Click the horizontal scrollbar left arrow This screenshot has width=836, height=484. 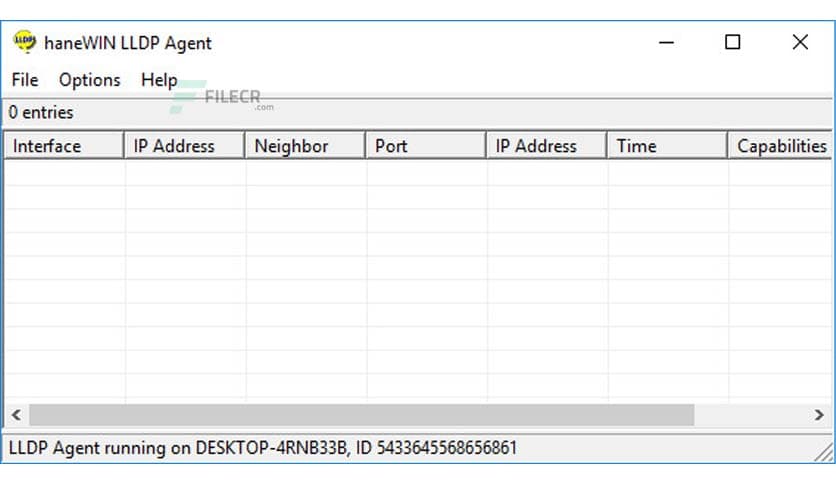pos(17,415)
